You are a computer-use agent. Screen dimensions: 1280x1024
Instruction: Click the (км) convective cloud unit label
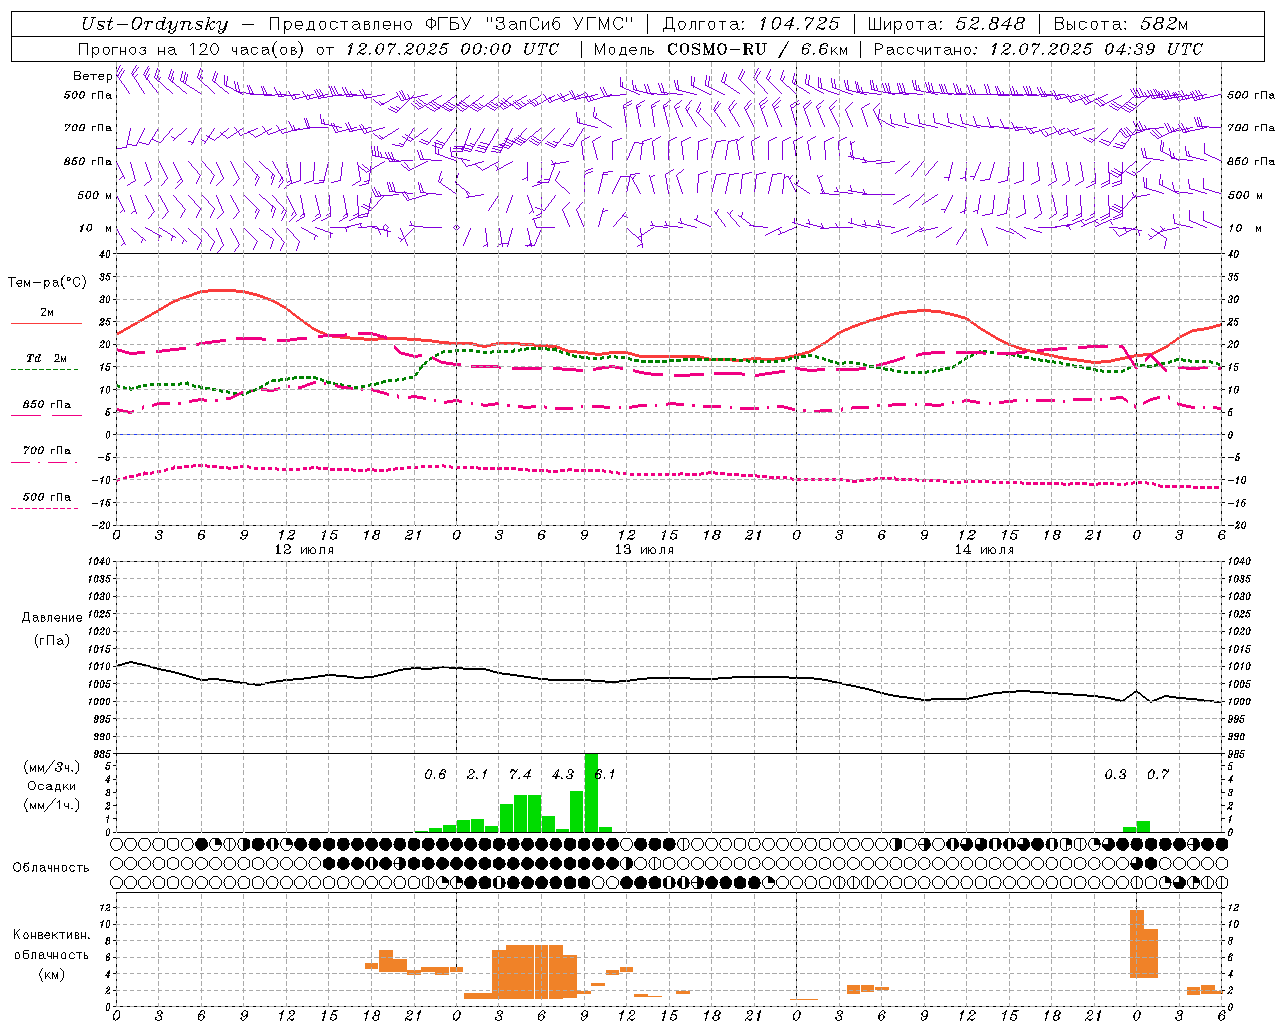click(52, 974)
